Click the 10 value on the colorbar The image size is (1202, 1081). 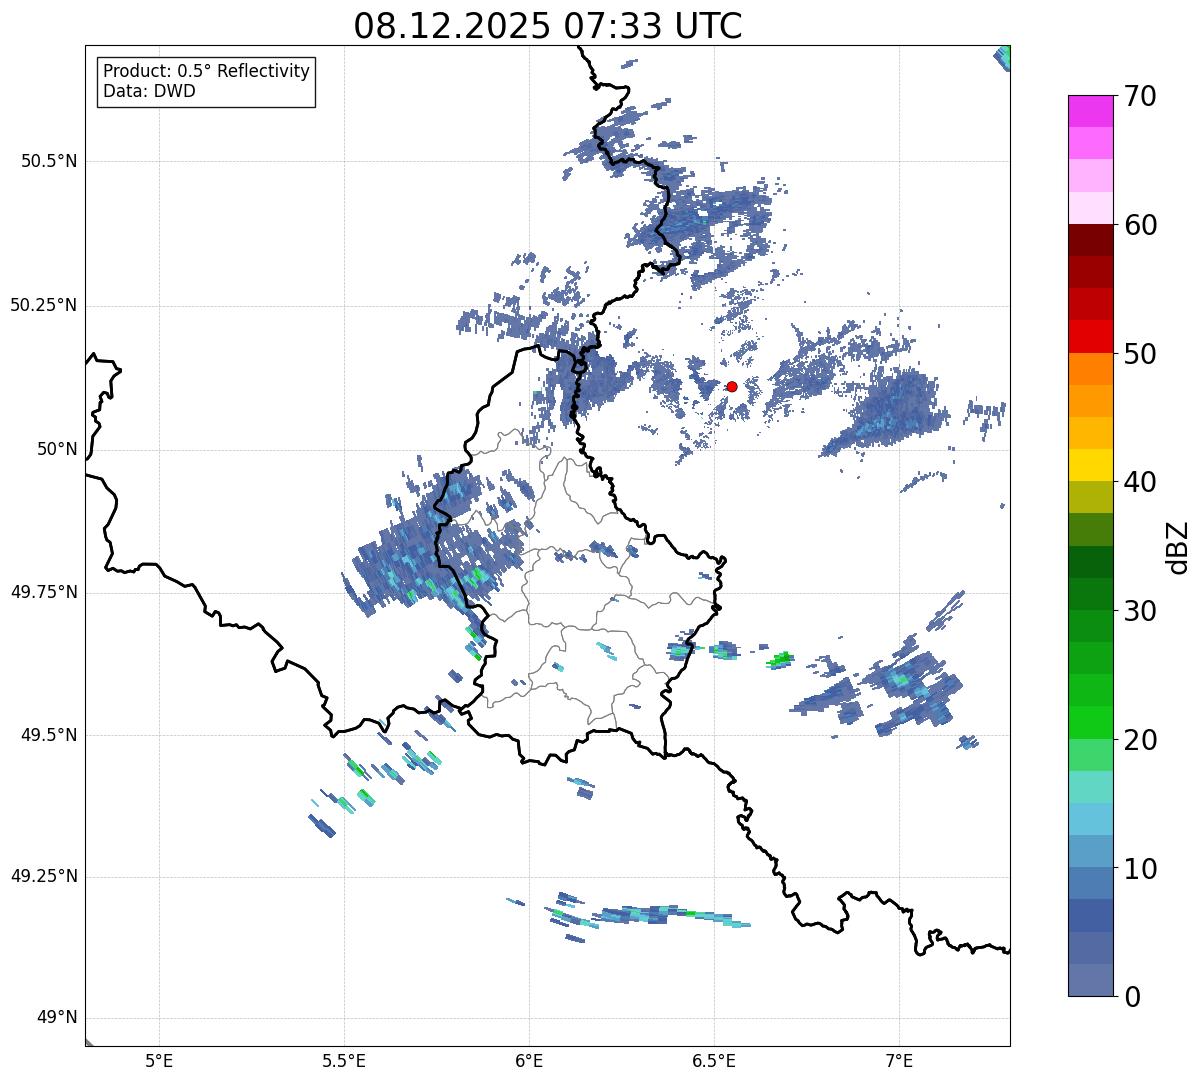pyautogui.click(x=1140, y=868)
